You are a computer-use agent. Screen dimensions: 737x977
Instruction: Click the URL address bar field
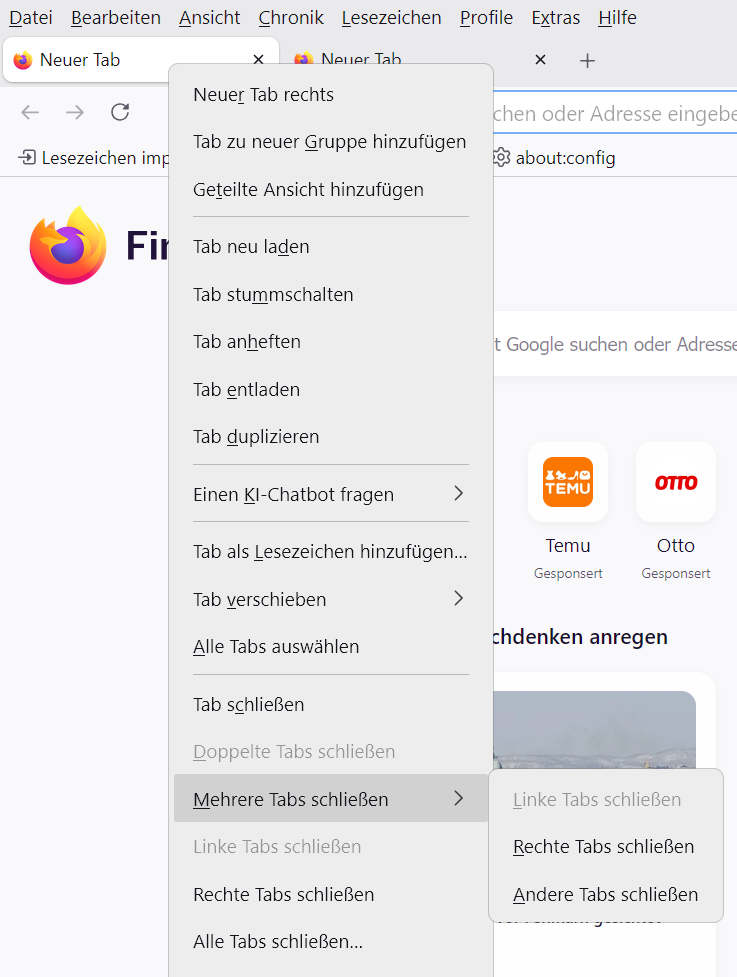pos(614,113)
